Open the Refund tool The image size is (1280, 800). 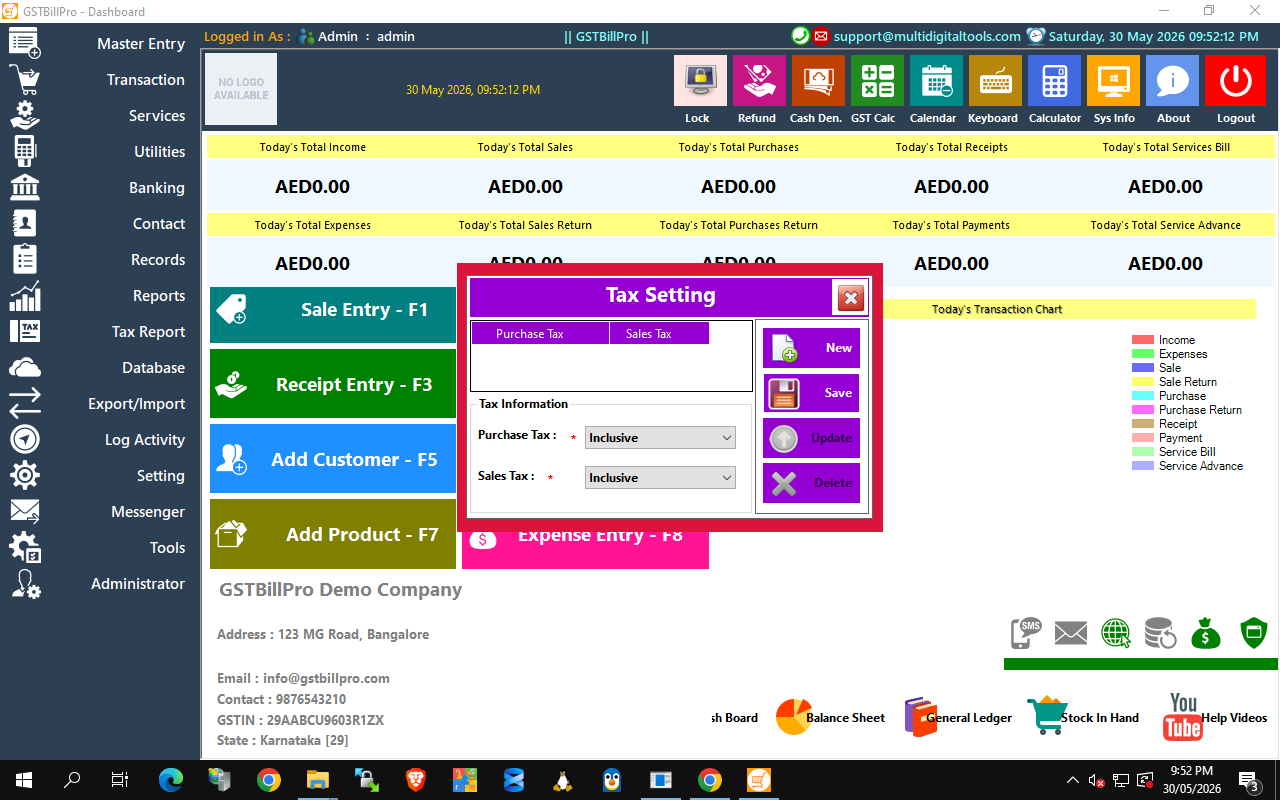click(759, 81)
